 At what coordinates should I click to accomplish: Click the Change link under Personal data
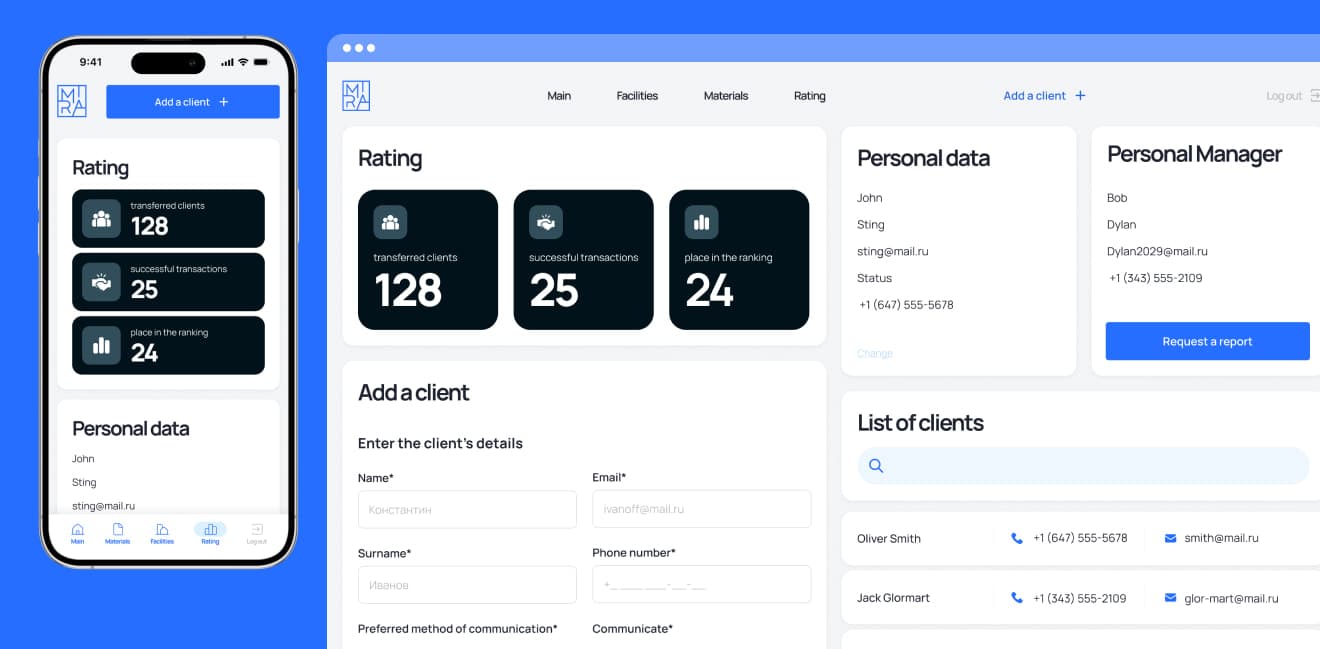pyautogui.click(x=874, y=354)
